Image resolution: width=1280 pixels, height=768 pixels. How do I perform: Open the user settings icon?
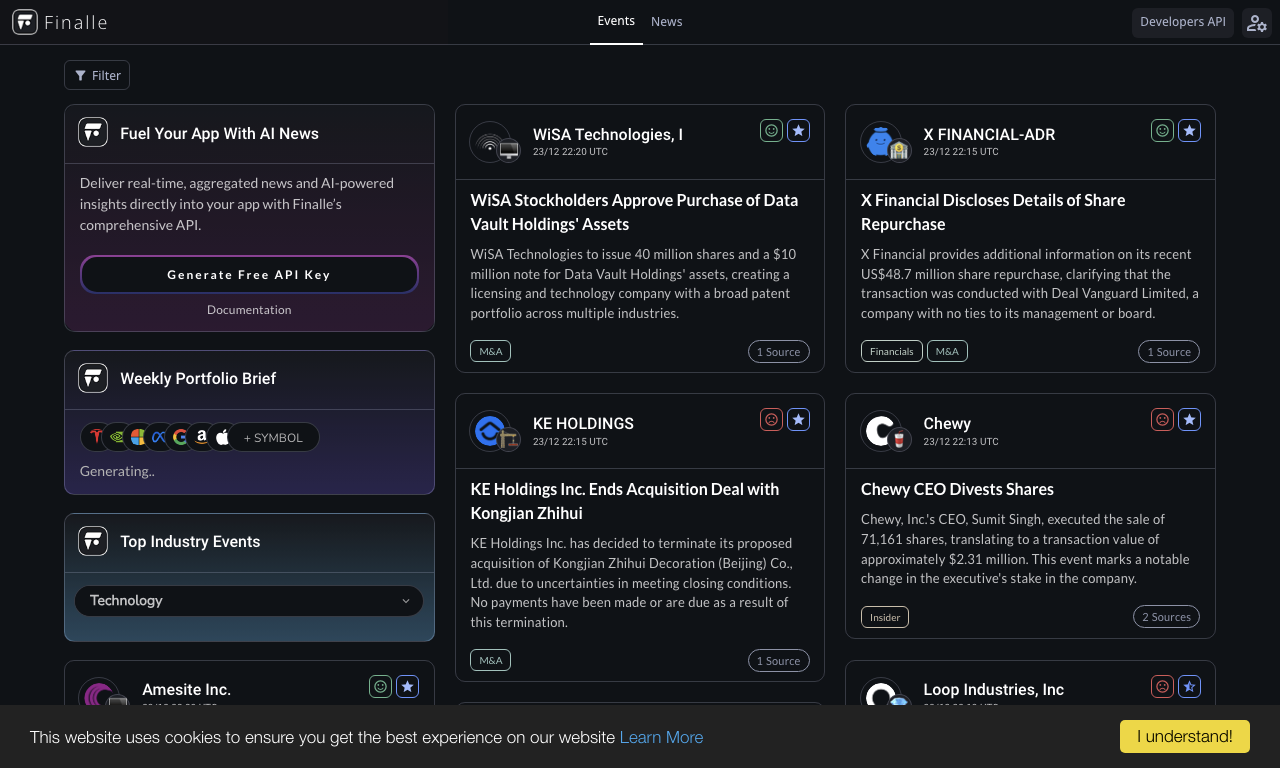[x=1256, y=23]
